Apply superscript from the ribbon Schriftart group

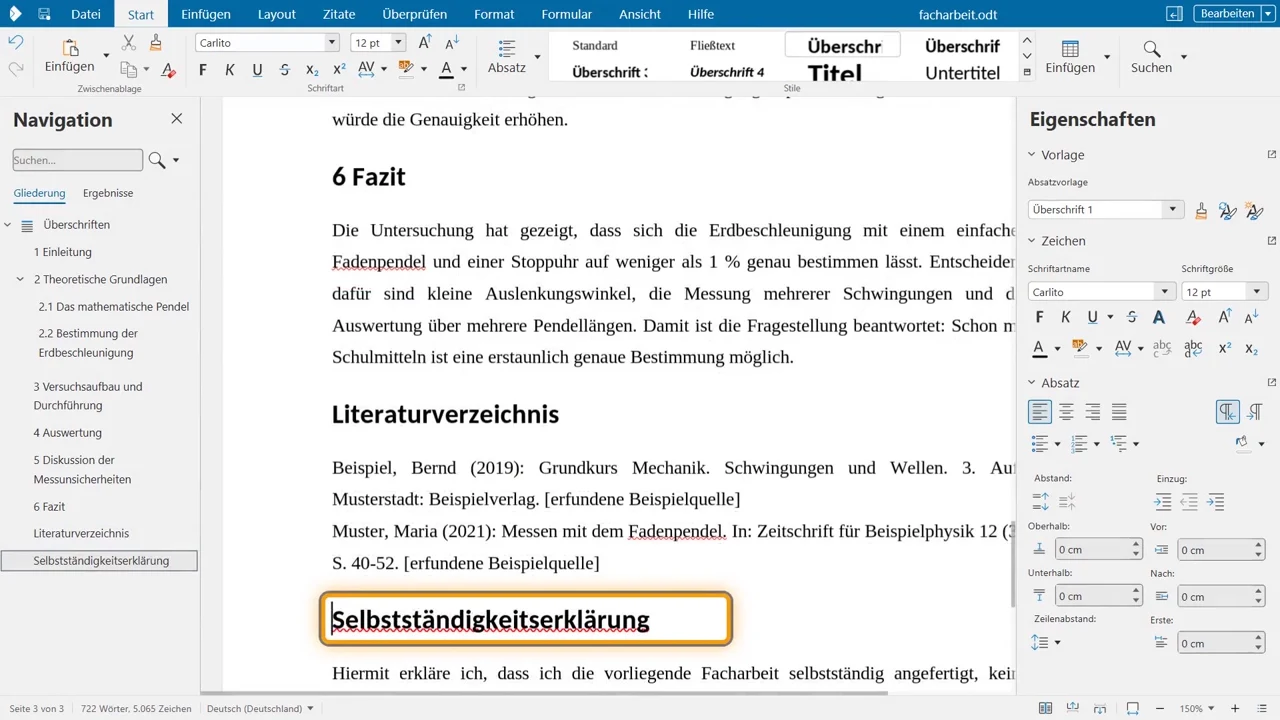[x=339, y=69]
